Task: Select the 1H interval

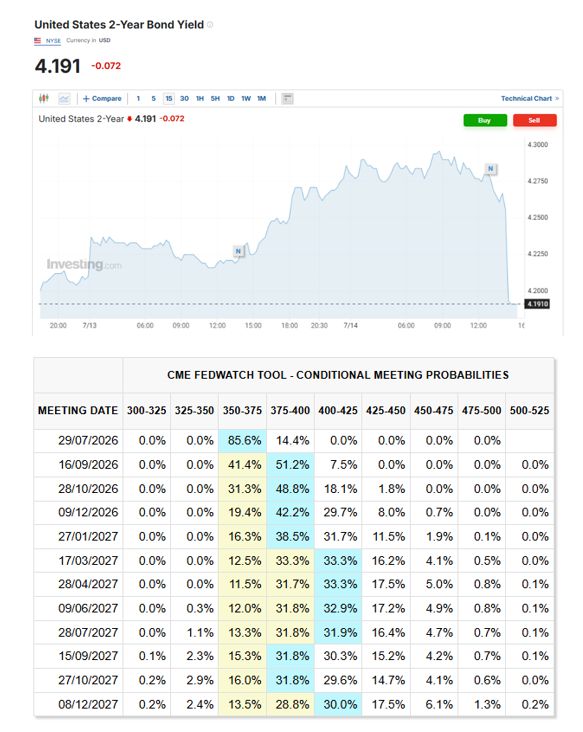Action: pyautogui.click(x=200, y=99)
